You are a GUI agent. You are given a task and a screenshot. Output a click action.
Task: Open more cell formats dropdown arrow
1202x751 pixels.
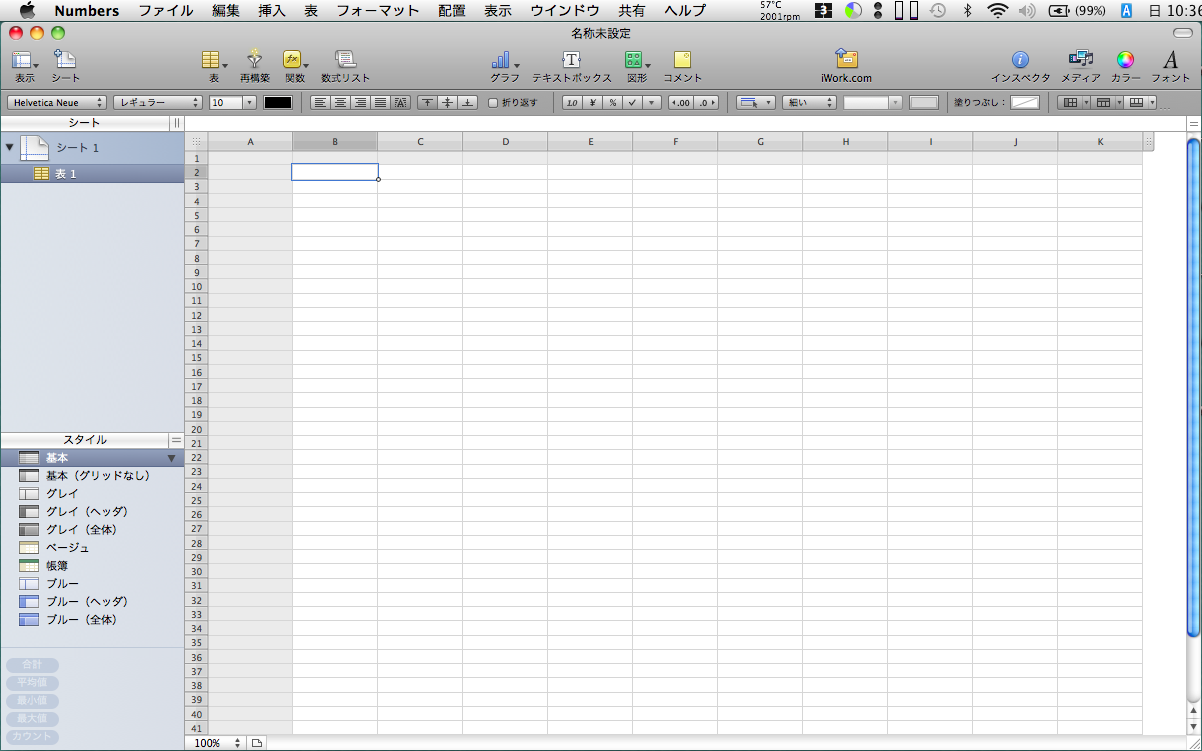[652, 102]
